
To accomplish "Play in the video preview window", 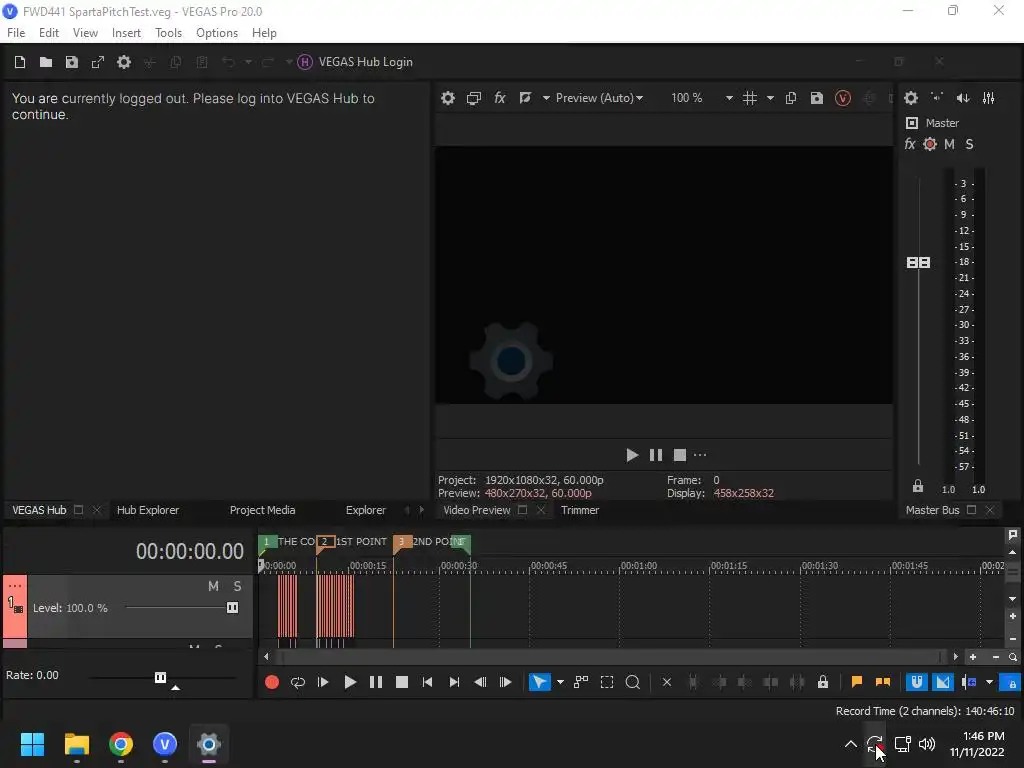I will [x=632, y=455].
